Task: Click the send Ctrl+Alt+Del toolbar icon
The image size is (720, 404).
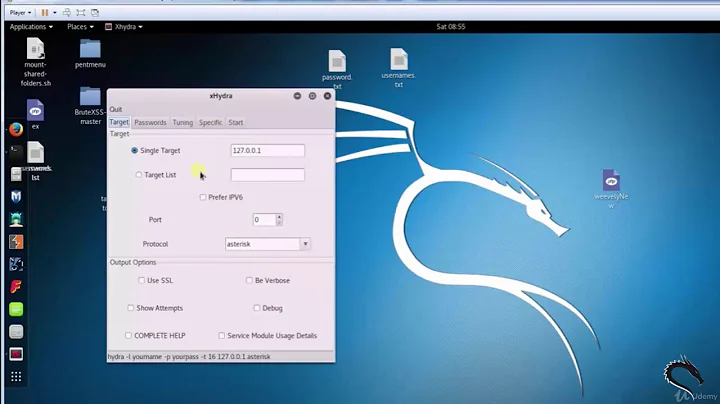Action: tap(67, 13)
